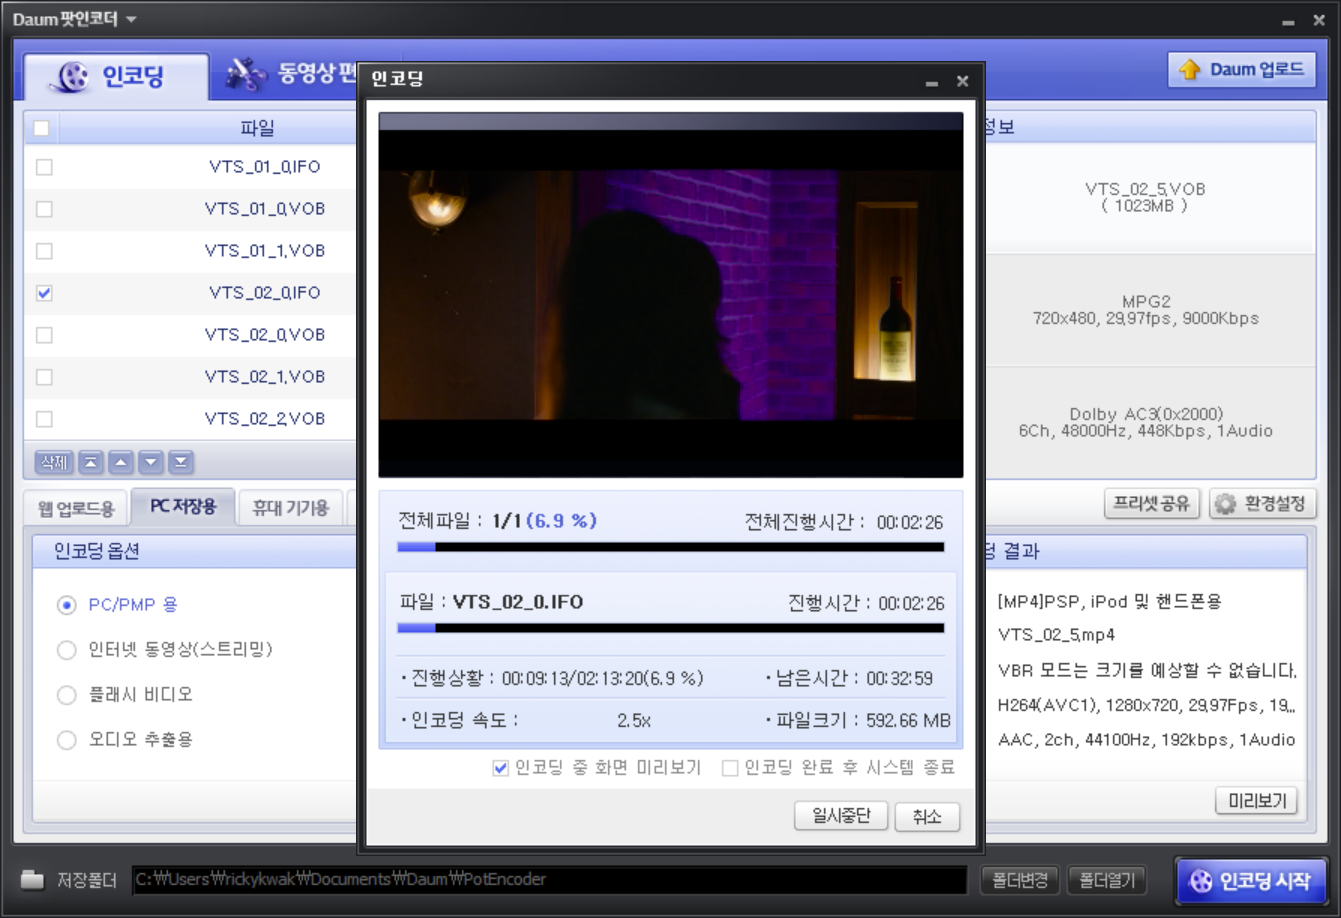Click the 폴더열기 open folder button
The image size is (1341, 918).
point(1106,880)
